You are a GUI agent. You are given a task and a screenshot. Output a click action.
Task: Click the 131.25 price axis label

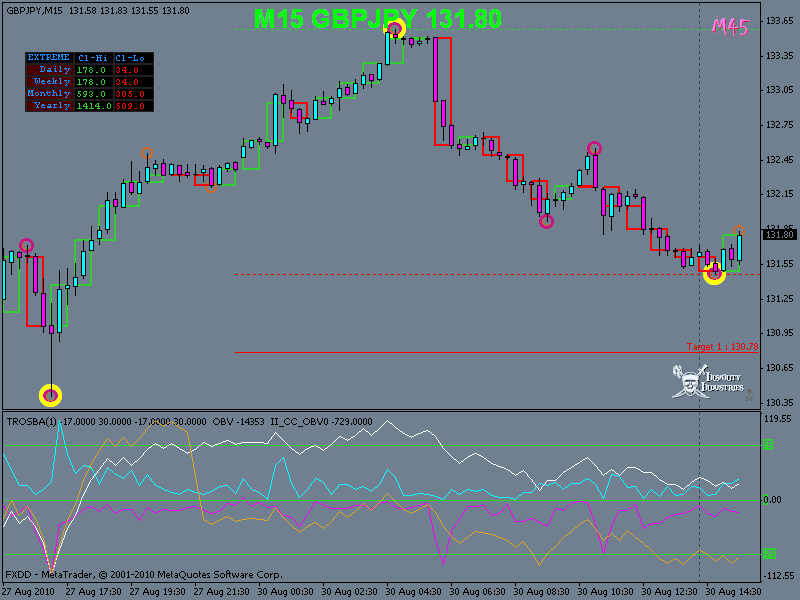coord(779,298)
